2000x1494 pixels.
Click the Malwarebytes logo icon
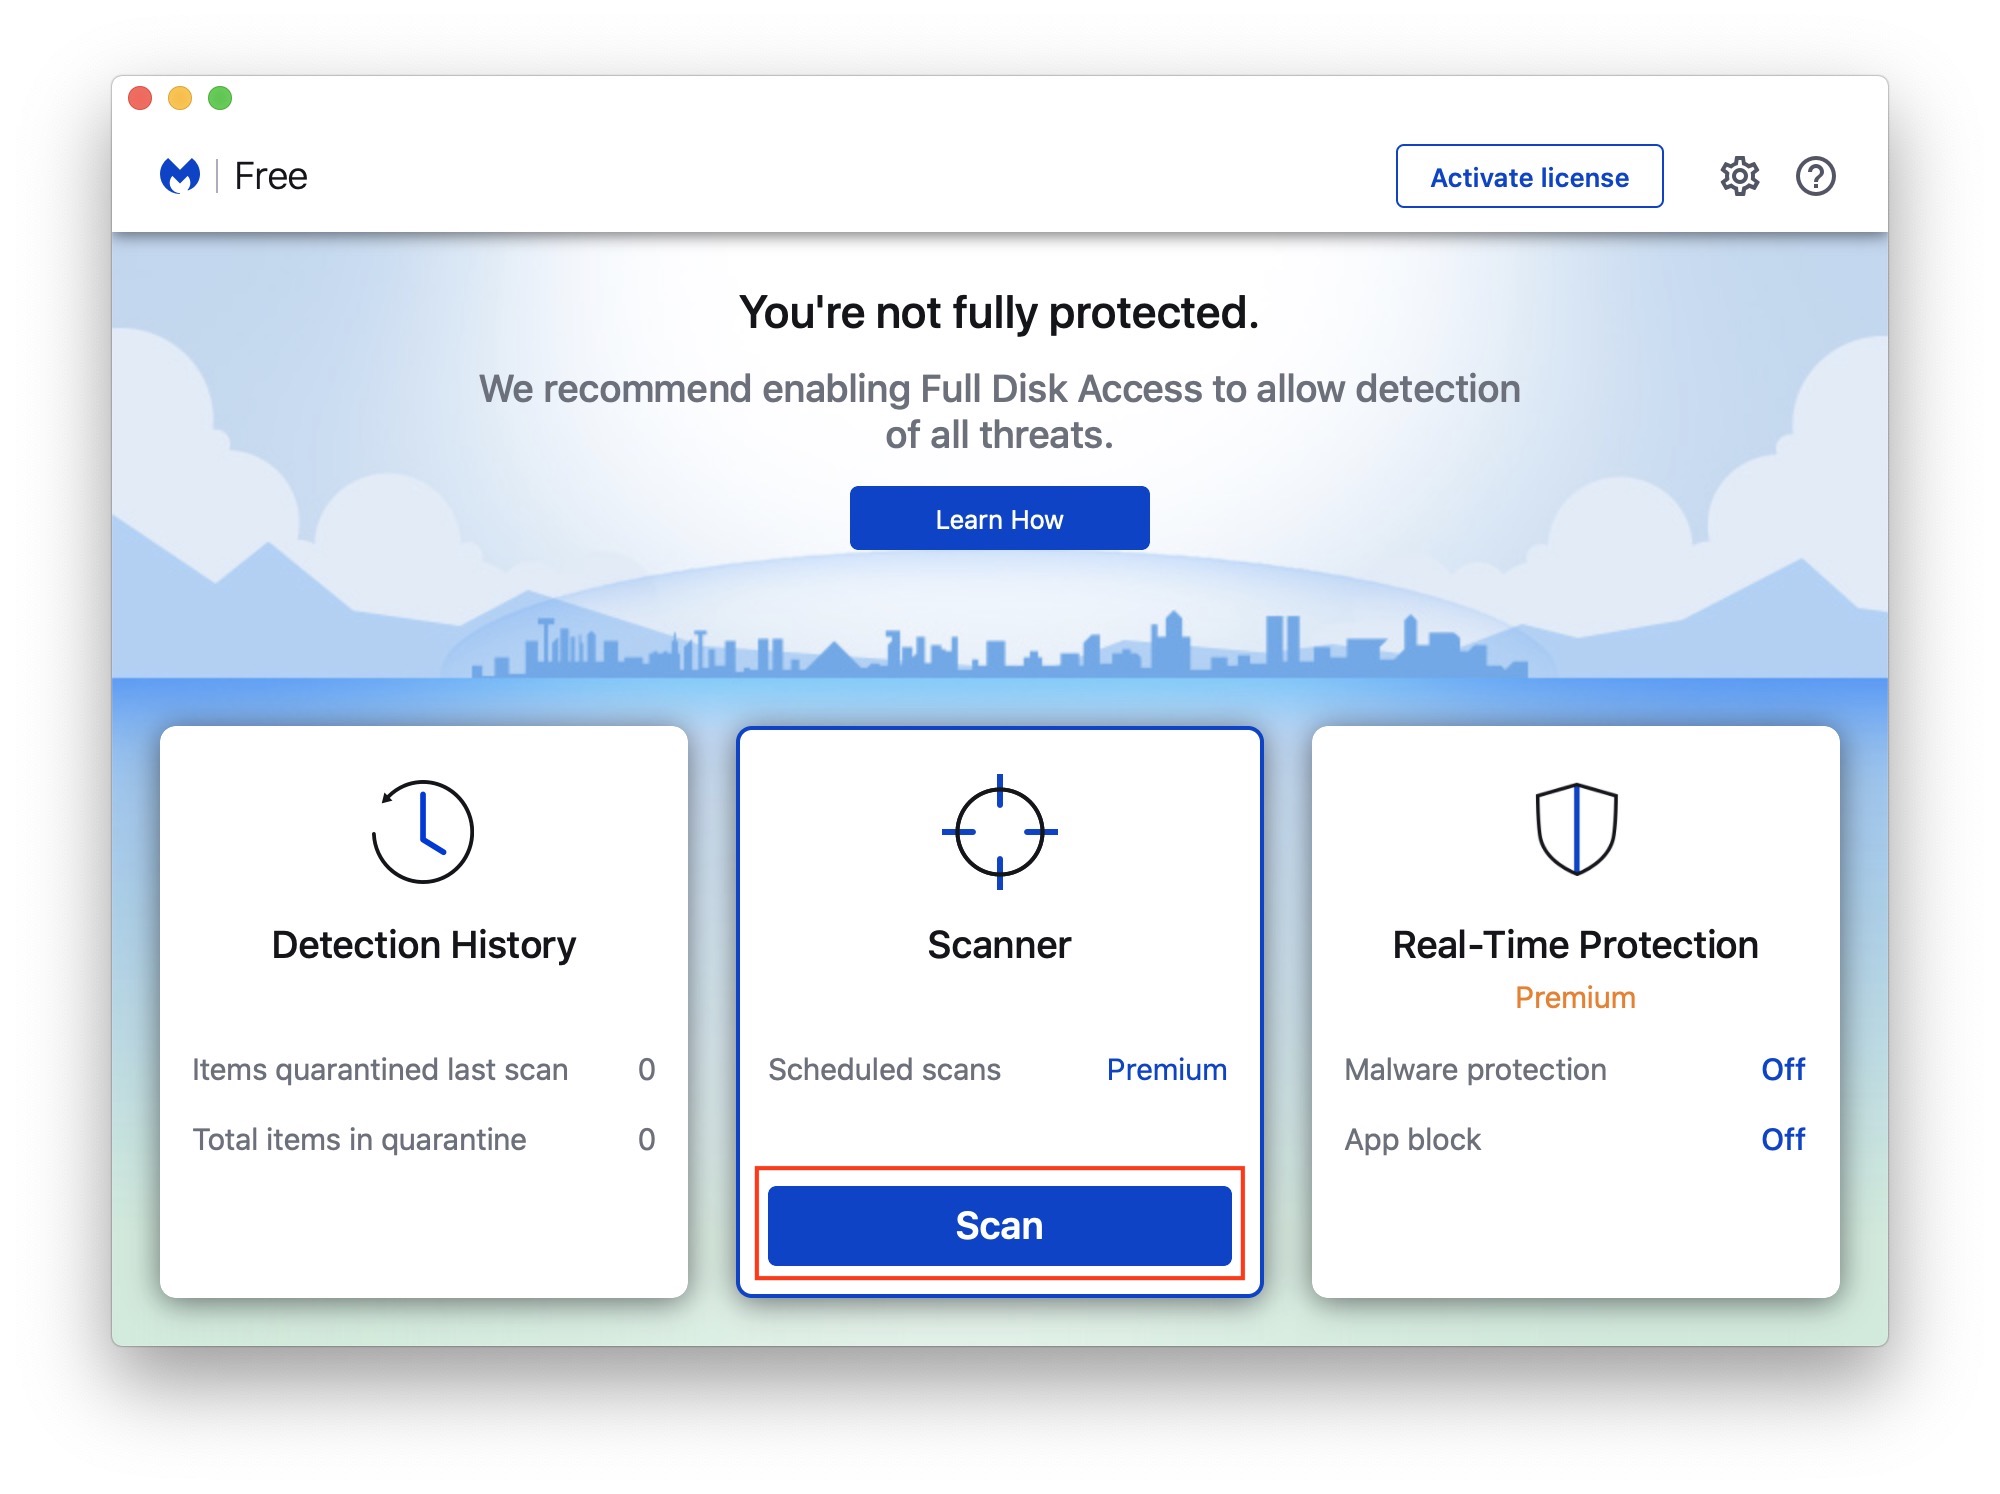pyautogui.click(x=180, y=176)
